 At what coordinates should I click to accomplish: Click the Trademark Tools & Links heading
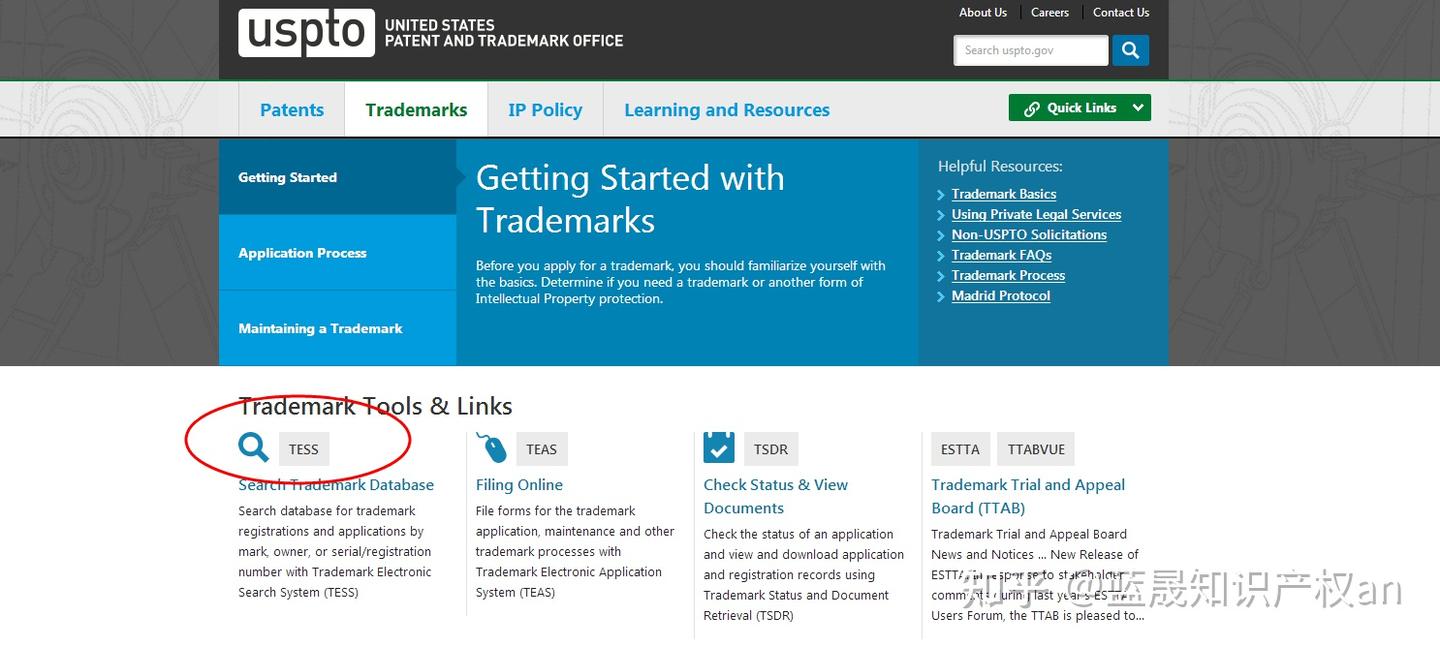pyautogui.click(x=375, y=406)
